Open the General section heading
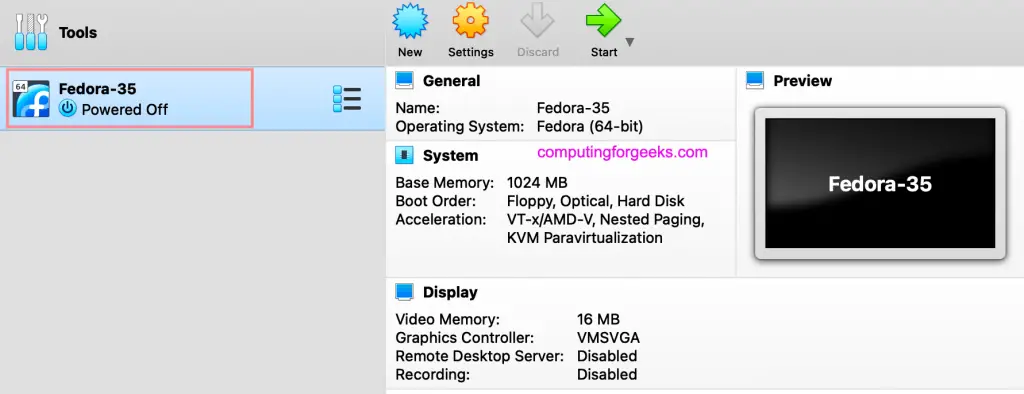 click(451, 81)
